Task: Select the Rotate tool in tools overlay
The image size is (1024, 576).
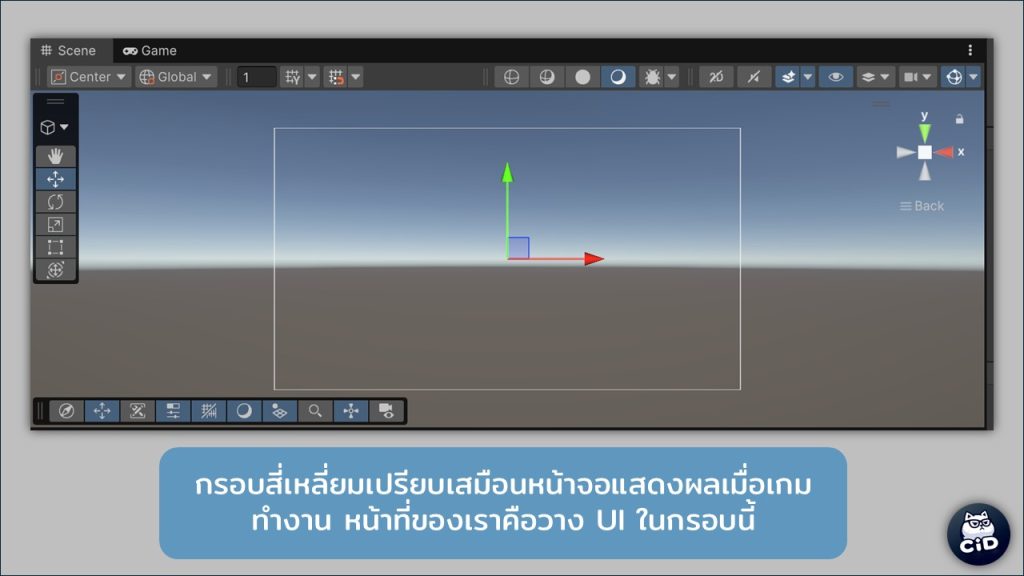Action: (x=56, y=202)
